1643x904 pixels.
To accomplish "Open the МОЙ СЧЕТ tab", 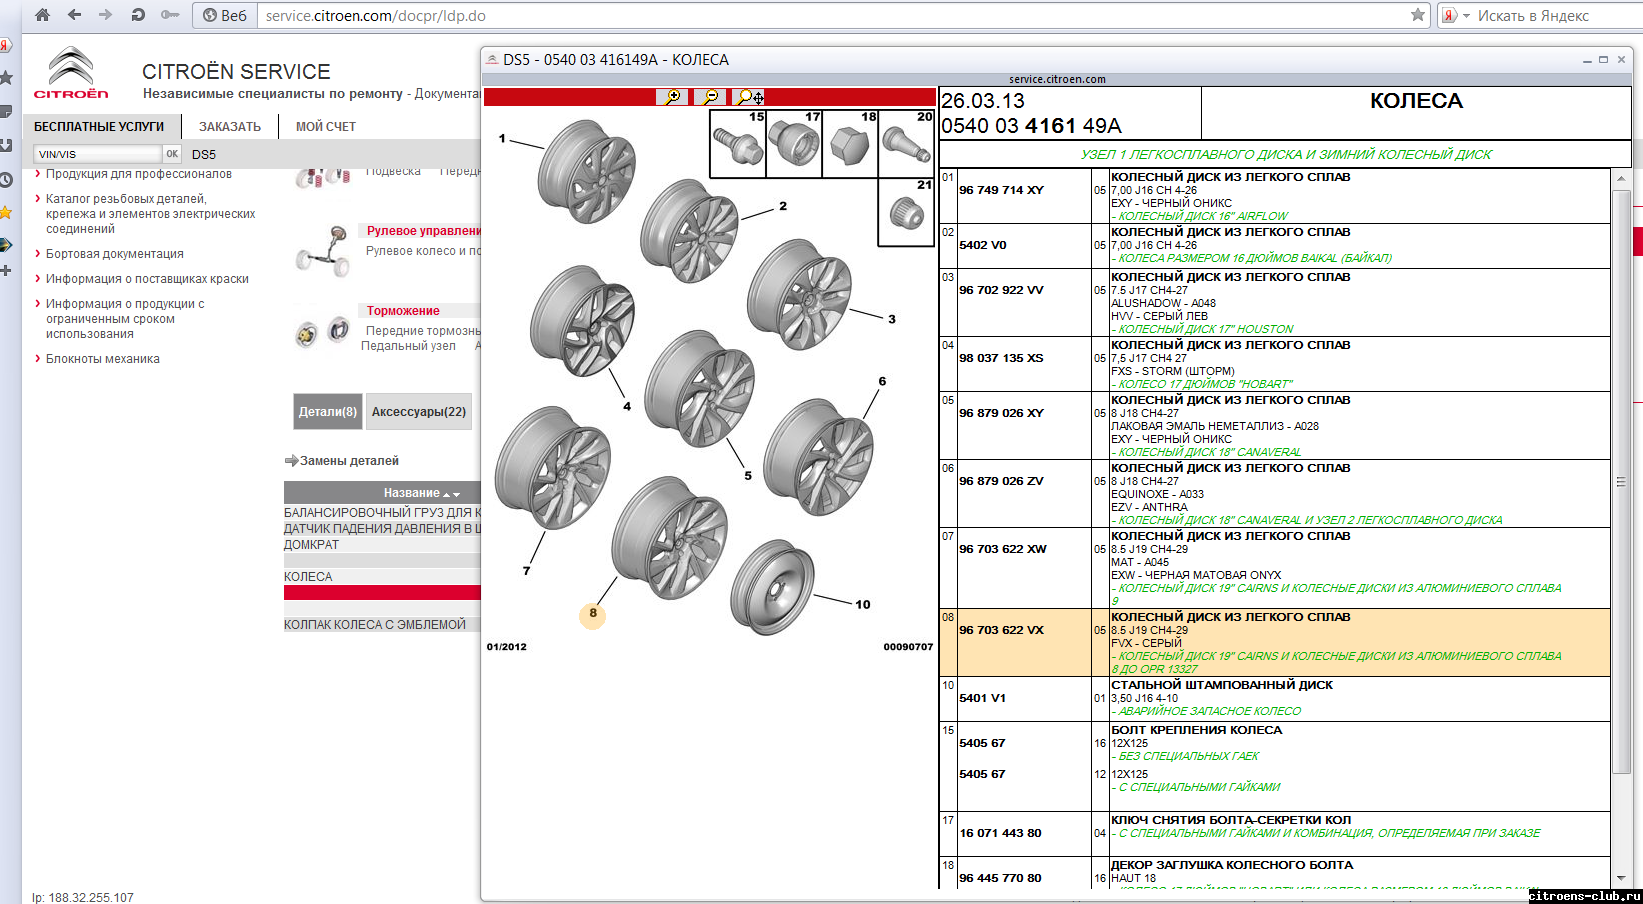I will [x=326, y=127].
